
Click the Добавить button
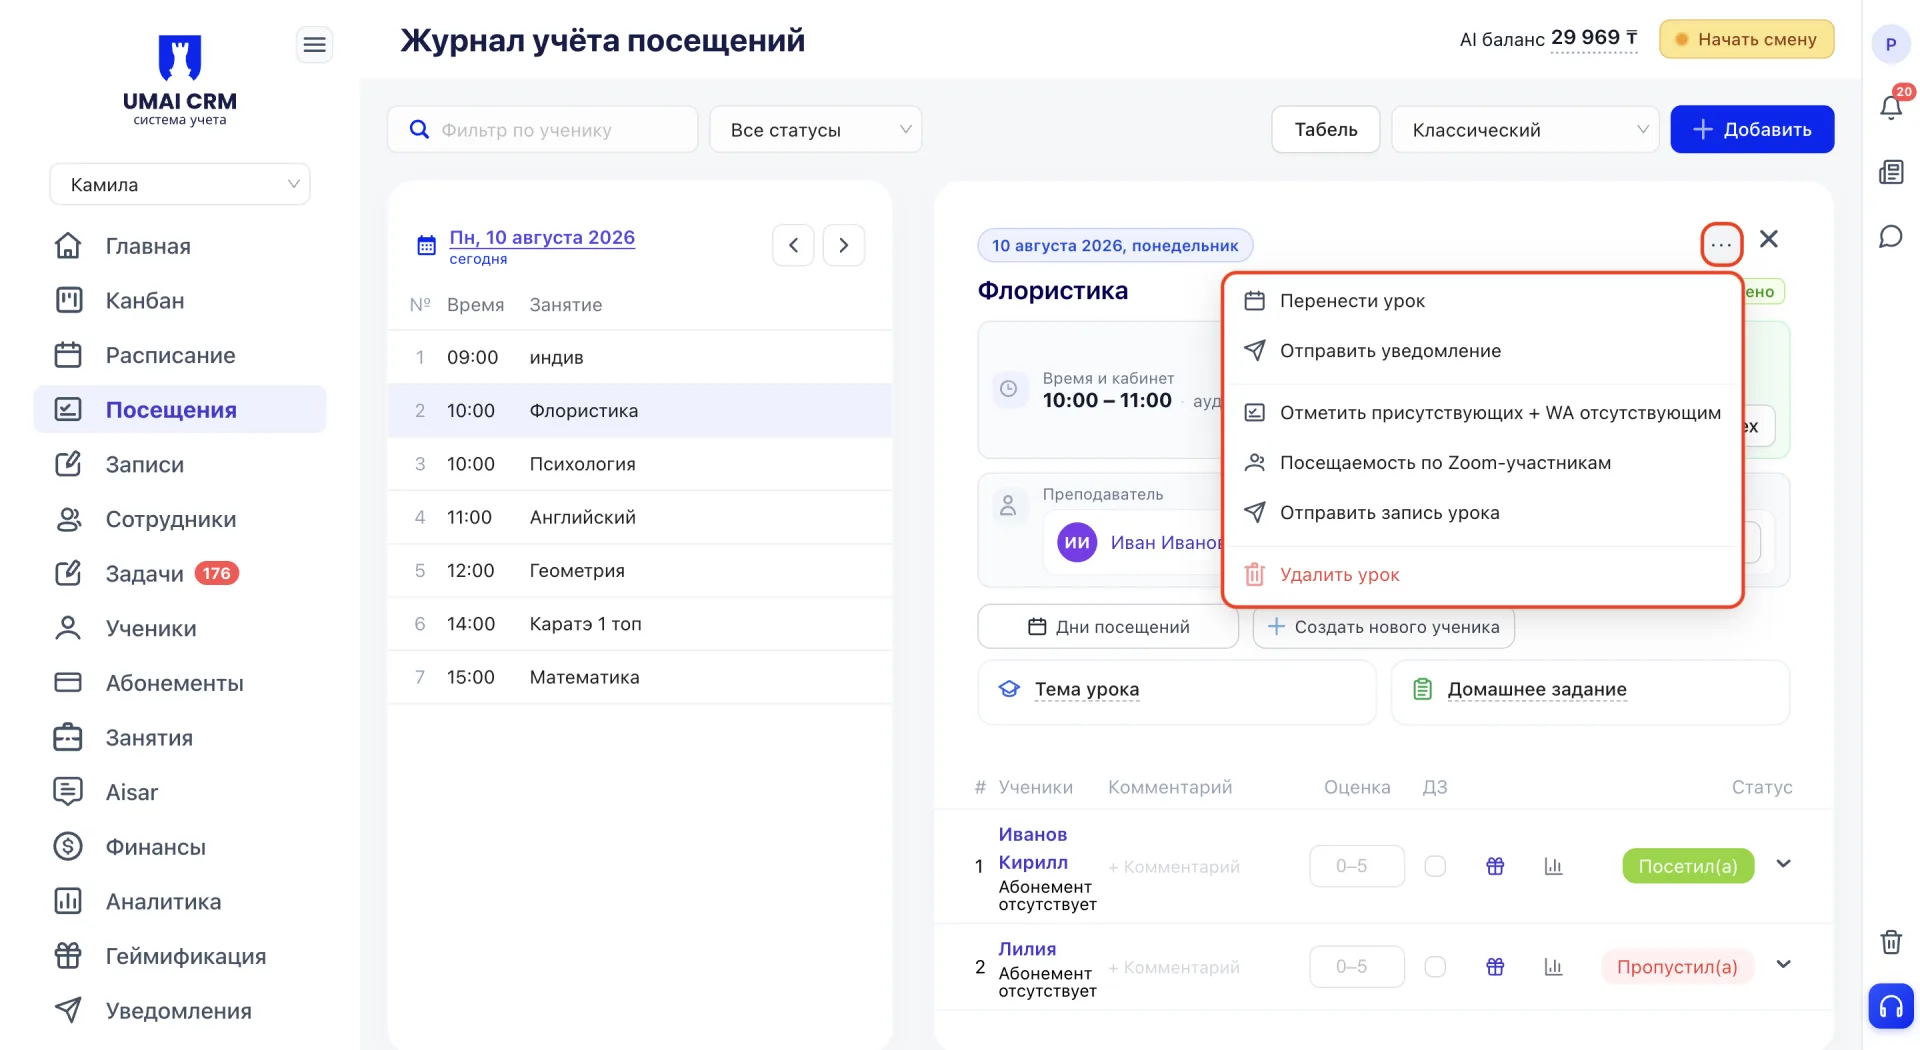click(x=1752, y=129)
